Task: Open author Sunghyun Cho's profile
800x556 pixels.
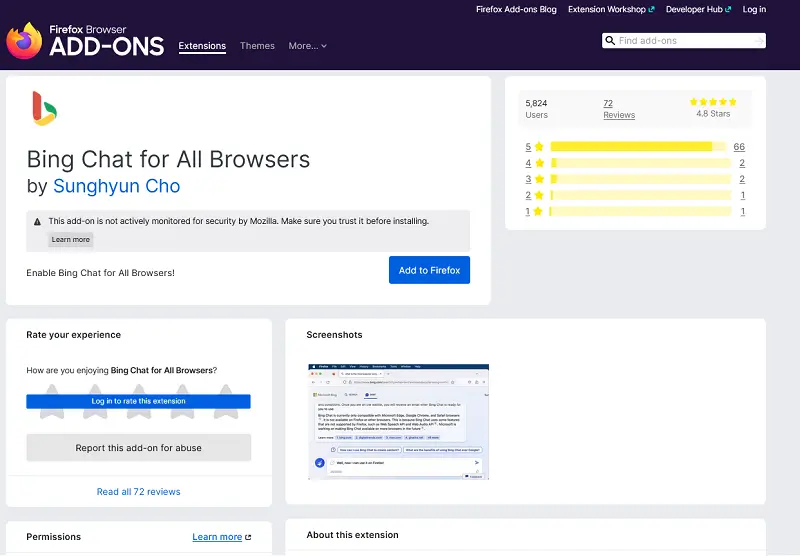Action: [x=116, y=186]
